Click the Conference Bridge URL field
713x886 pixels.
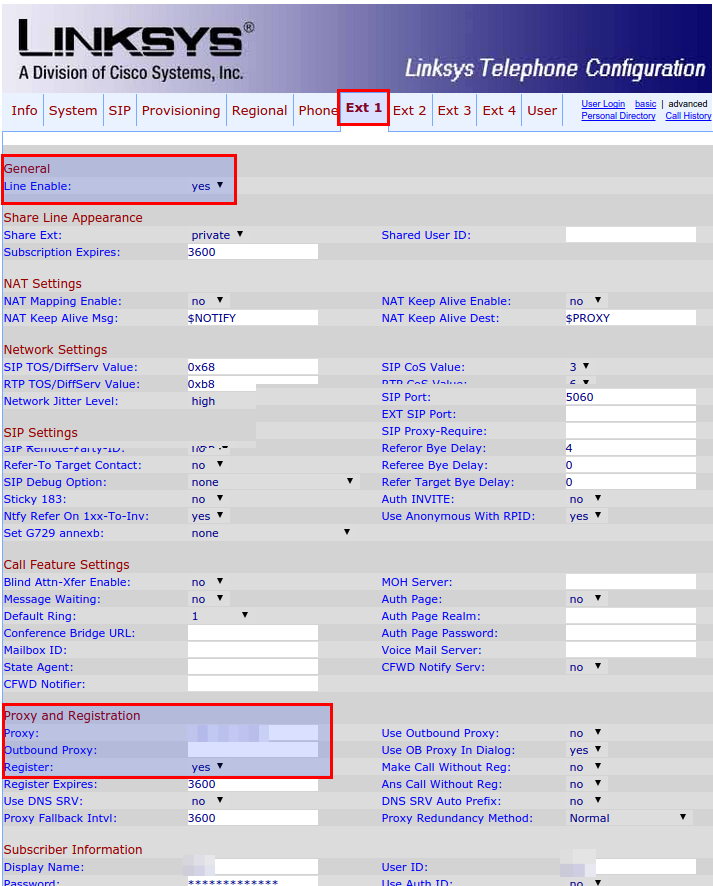(x=253, y=633)
